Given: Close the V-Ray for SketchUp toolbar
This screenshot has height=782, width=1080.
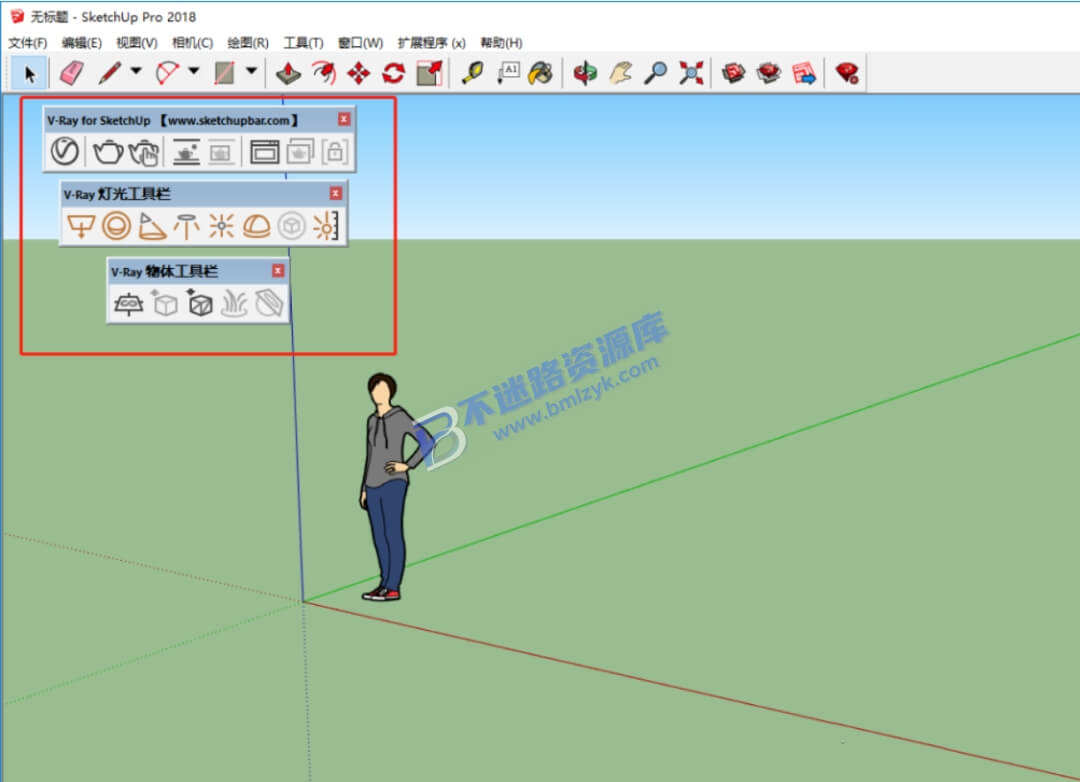Looking at the screenshot, I should coord(344,119).
